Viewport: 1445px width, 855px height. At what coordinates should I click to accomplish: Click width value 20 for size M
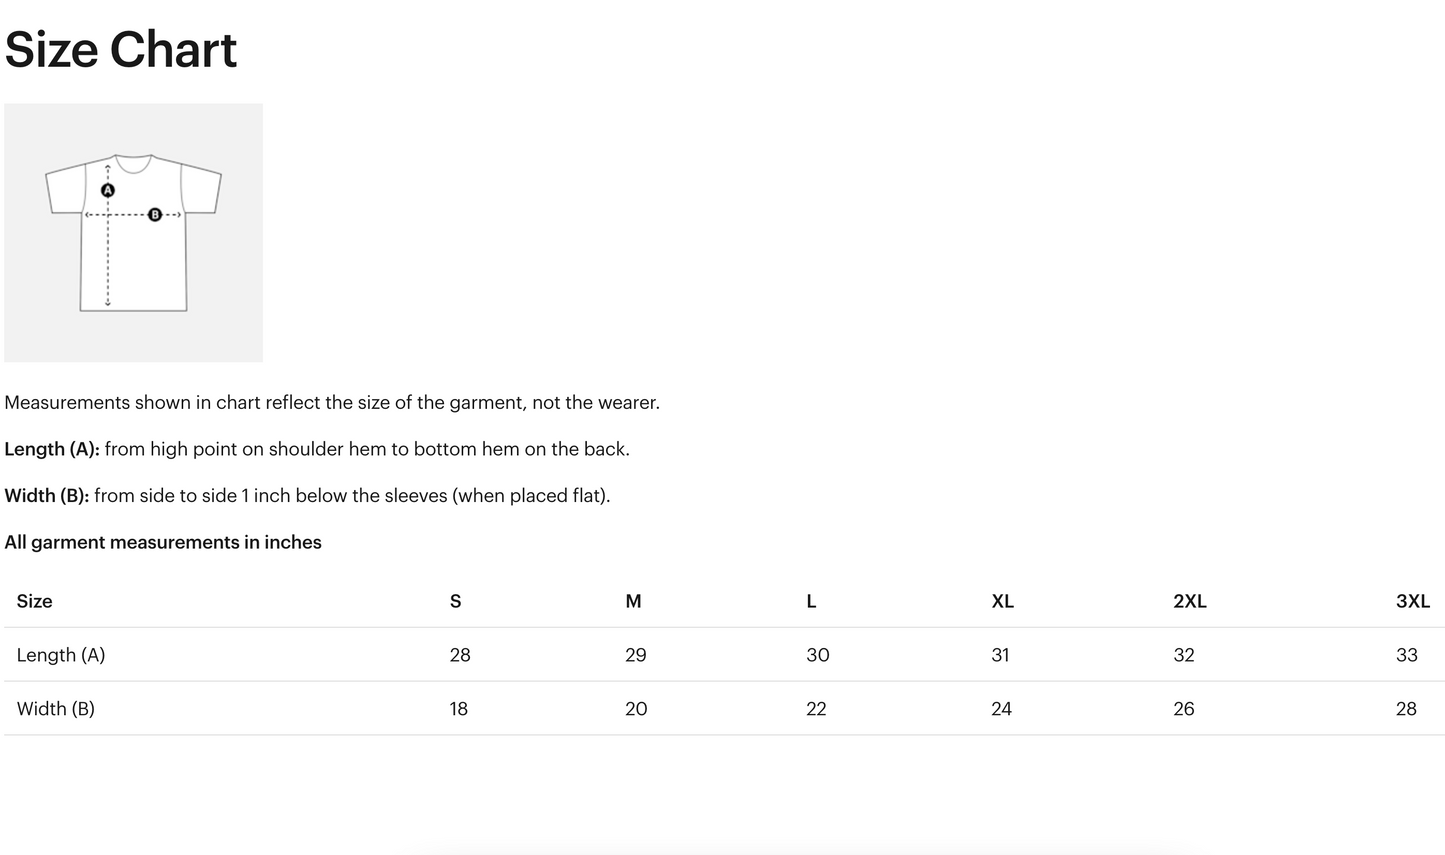click(636, 709)
